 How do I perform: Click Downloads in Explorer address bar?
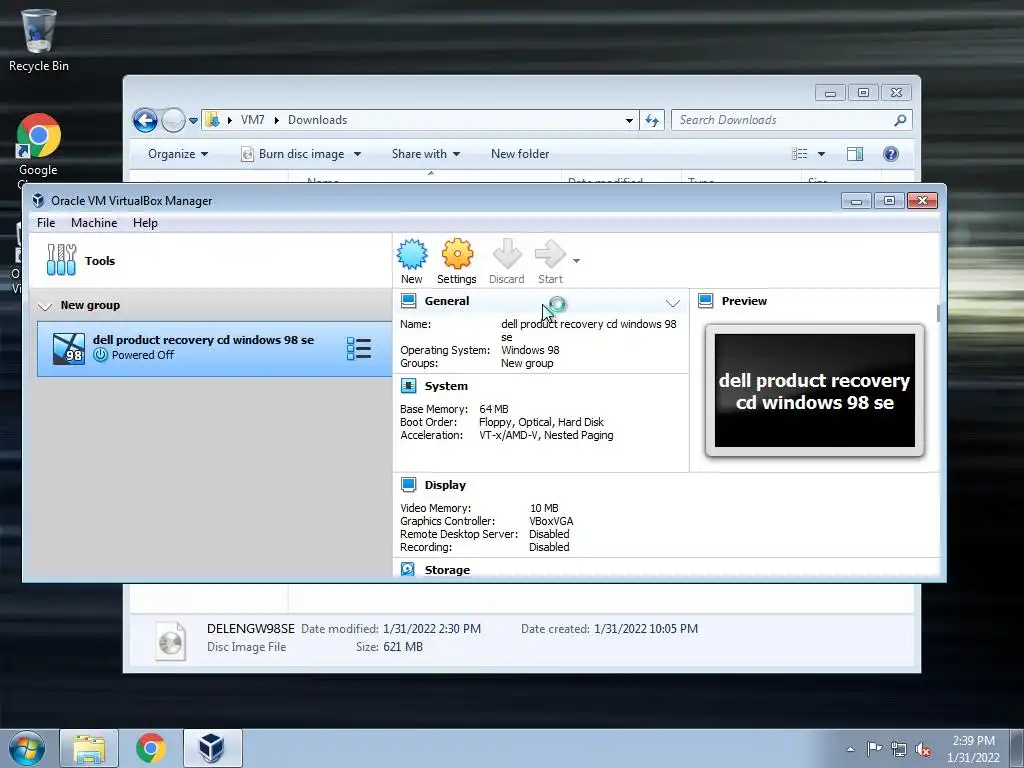click(x=317, y=120)
